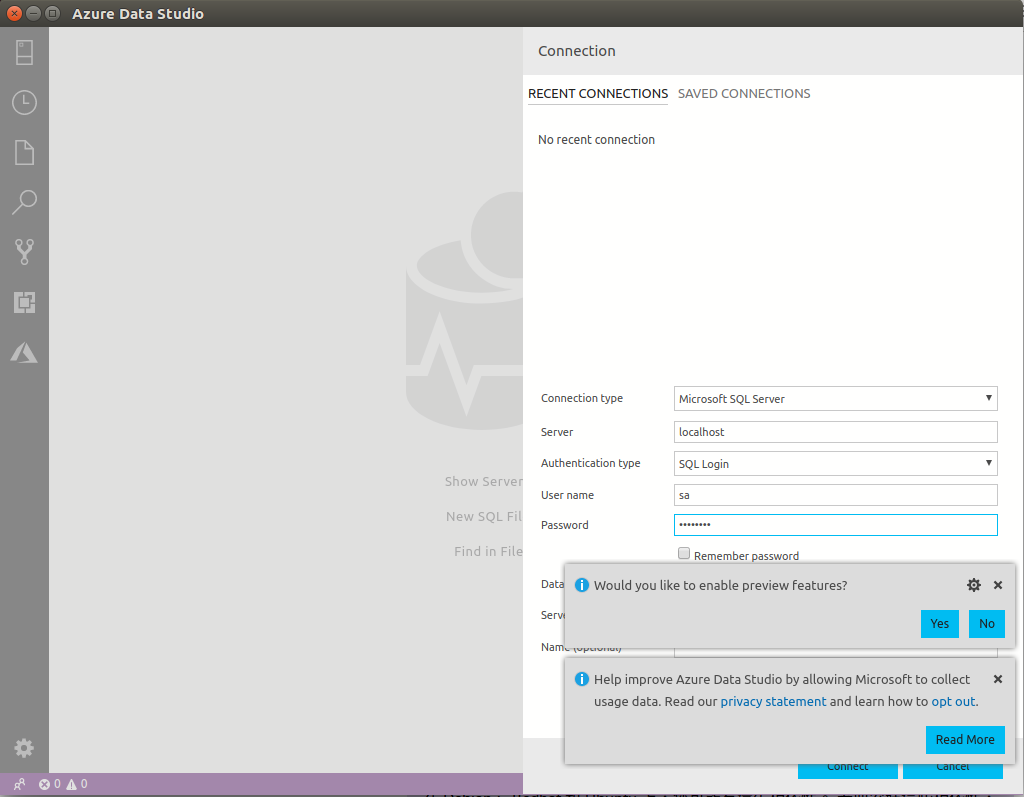Open the Source Control branch icon
This screenshot has height=797, width=1024.
coord(24,252)
